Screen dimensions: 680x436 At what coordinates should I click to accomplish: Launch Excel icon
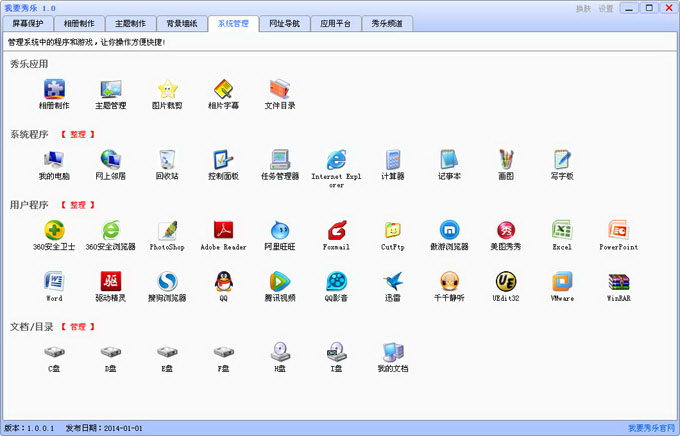562,230
